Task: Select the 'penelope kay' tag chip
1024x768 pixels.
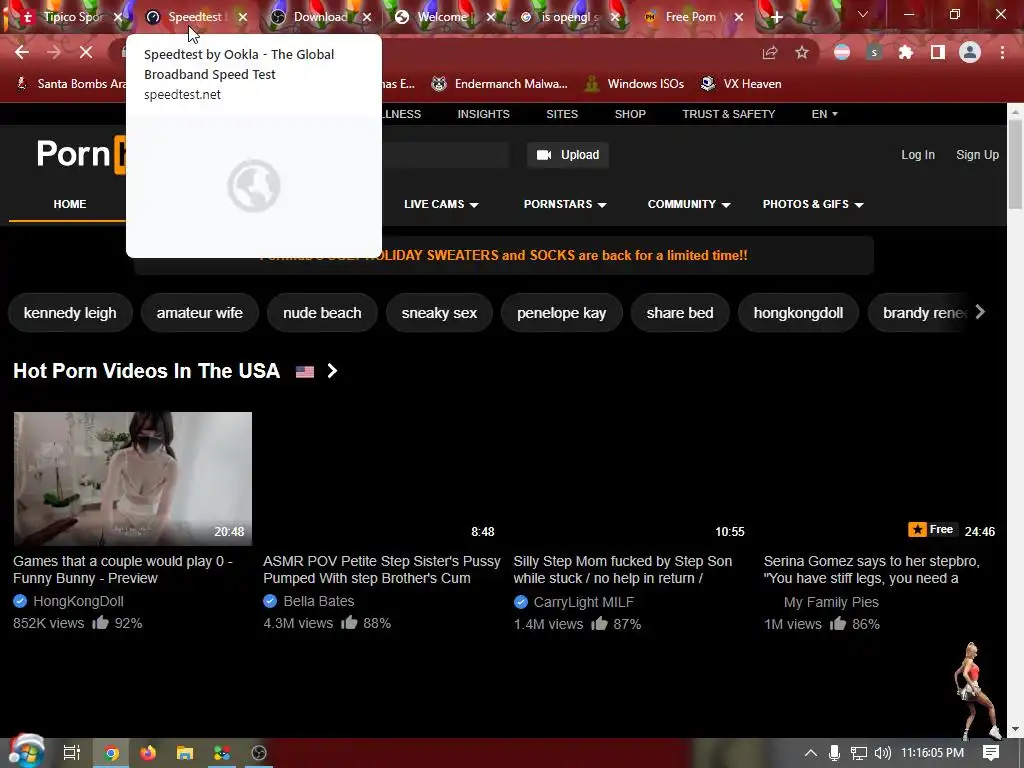Action: tap(562, 313)
